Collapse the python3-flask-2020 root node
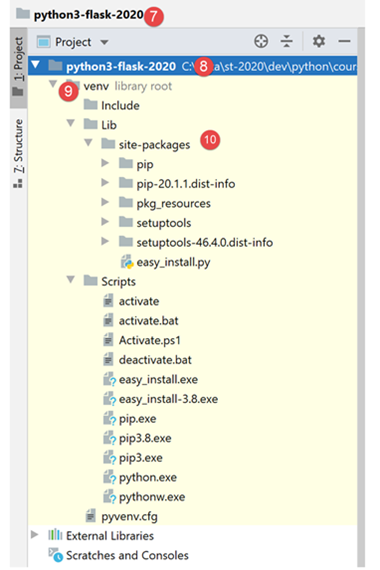This screenshot has height=570, width=380. pyautogui.click(x=36, y=65)
